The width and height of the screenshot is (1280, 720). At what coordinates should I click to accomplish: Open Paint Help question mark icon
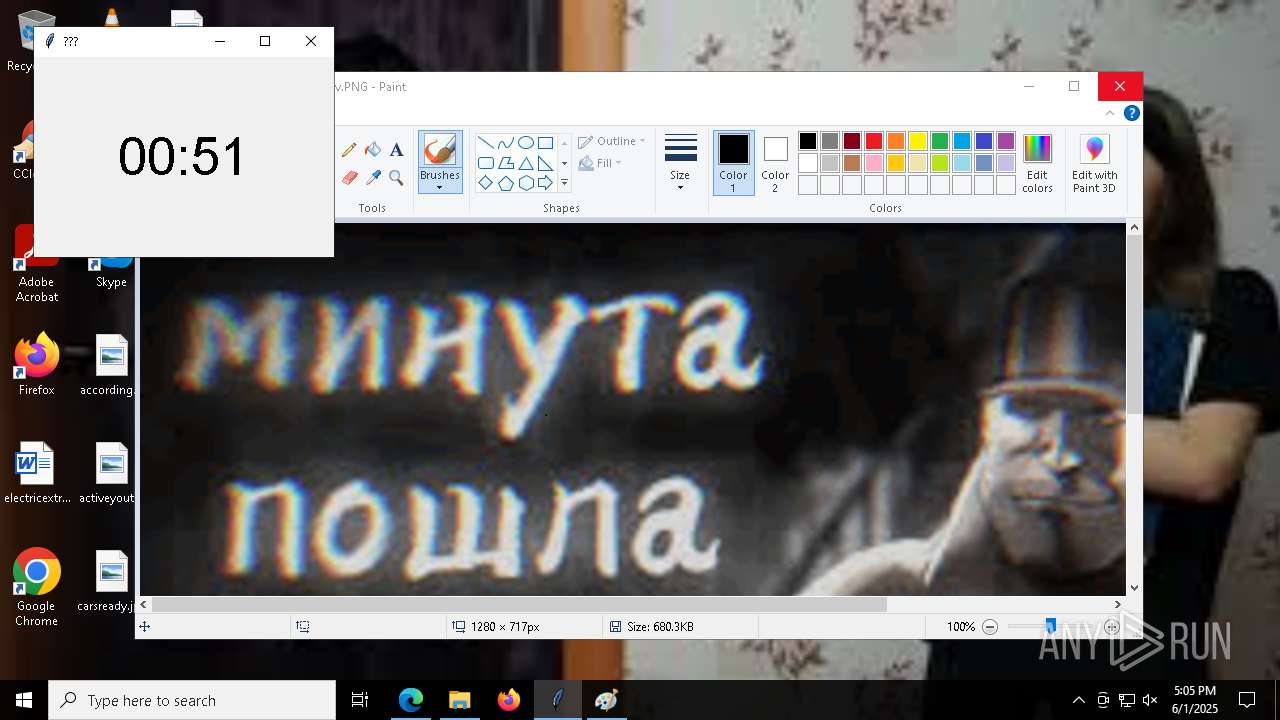(x=1131, y=113)
